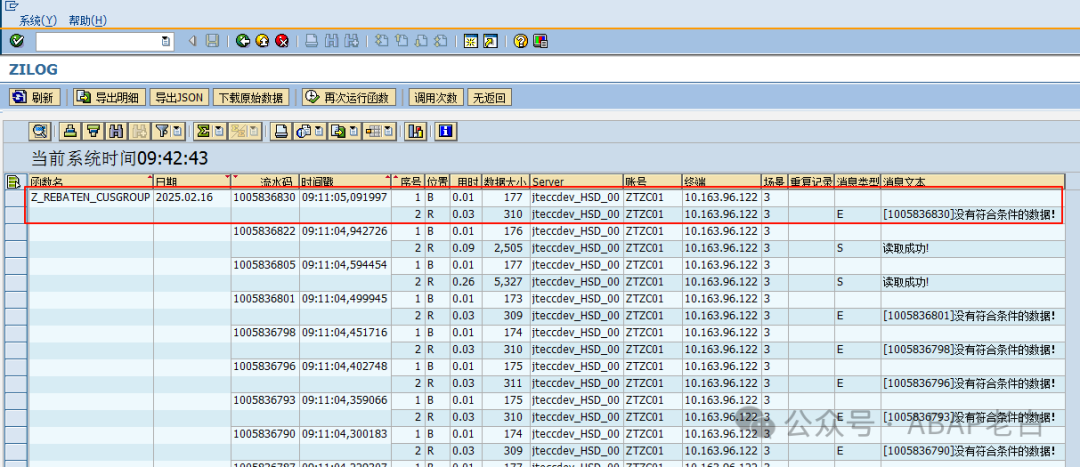Click the ALV Set Filter funnel icon
This screenshot has height=467, width=1080.
[162, 131]
